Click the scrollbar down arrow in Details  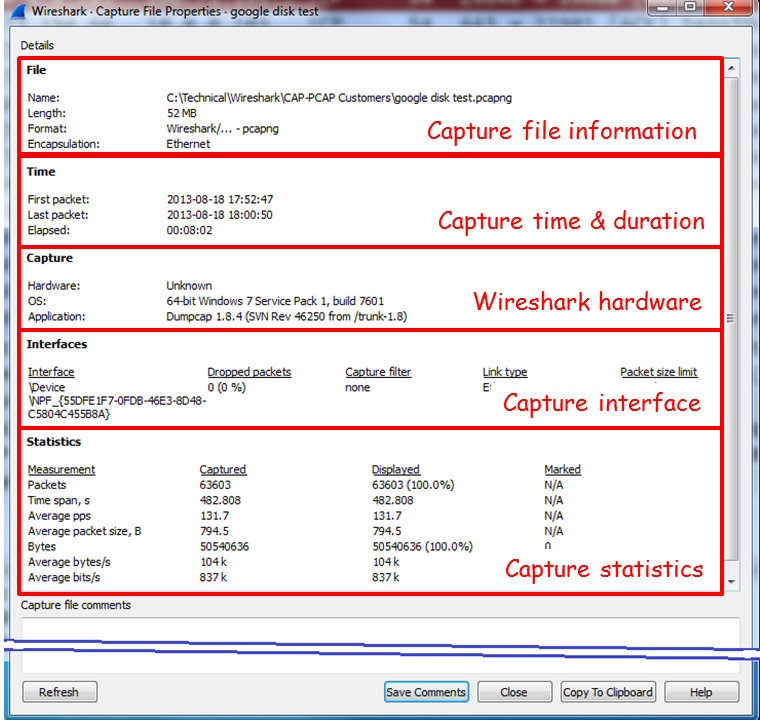pos(731,582)
